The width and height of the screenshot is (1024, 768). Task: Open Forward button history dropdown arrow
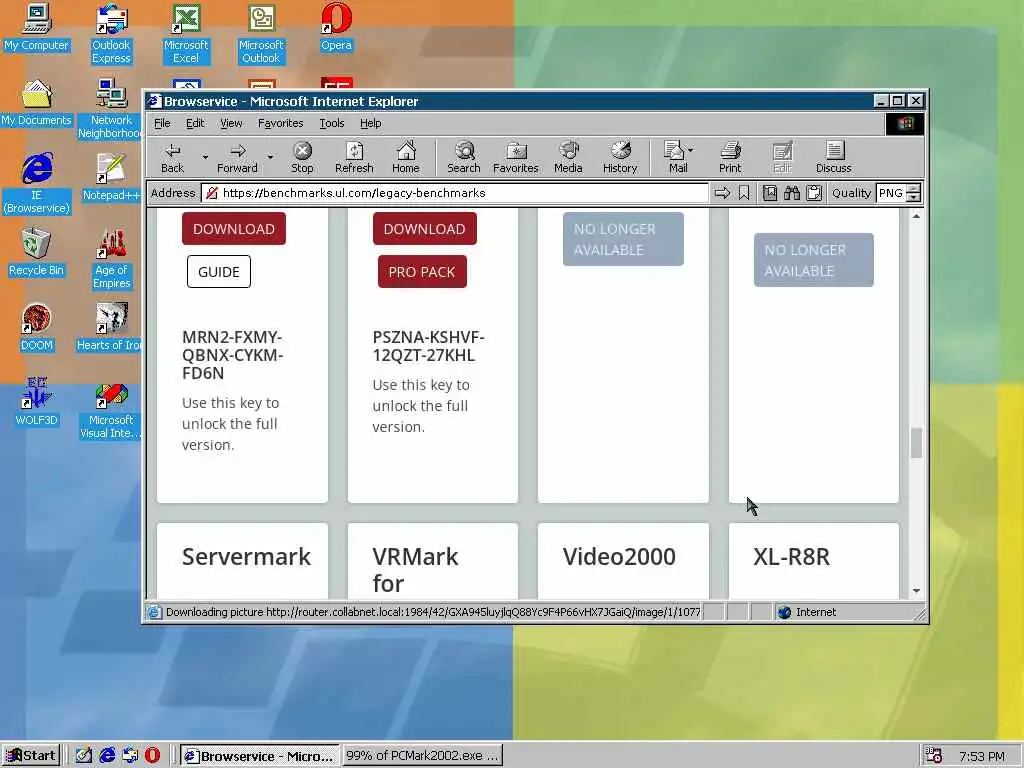[270, 157]
